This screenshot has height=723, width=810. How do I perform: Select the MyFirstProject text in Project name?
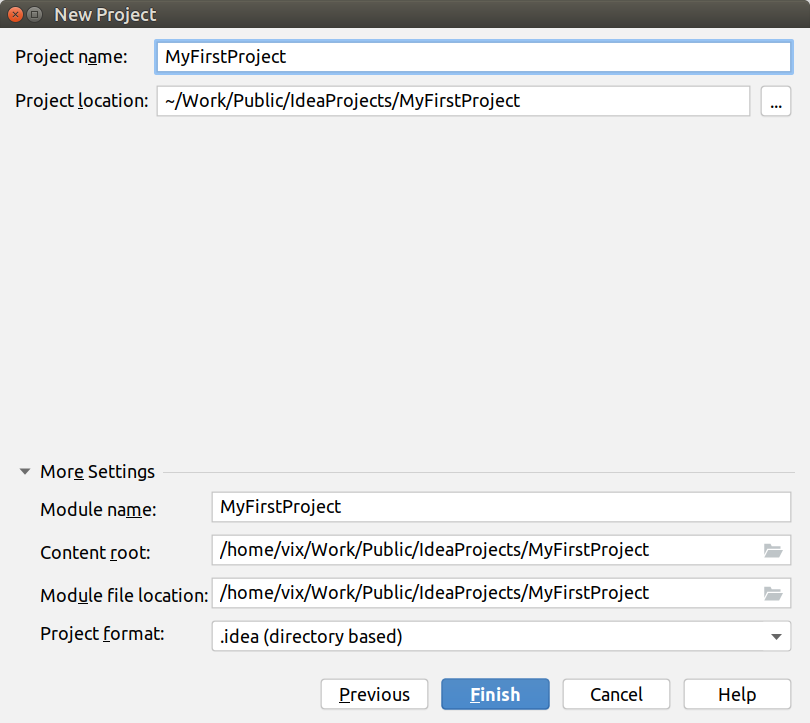(x=230, y=57)
